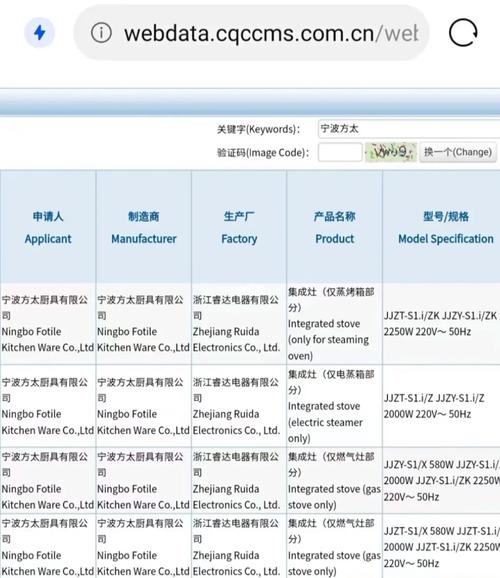Screen dimensions: 500x578
Task: Click the Model Specification column header
Action: click(442, 227)
